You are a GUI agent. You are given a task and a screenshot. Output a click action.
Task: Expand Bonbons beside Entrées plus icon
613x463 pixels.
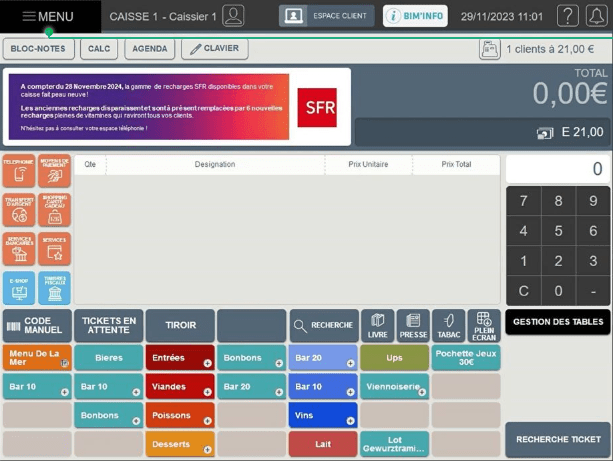279,364
